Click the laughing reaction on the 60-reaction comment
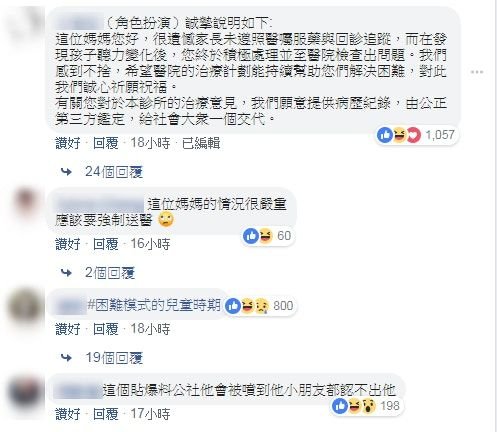497x432 pixels. coord(266,236)
